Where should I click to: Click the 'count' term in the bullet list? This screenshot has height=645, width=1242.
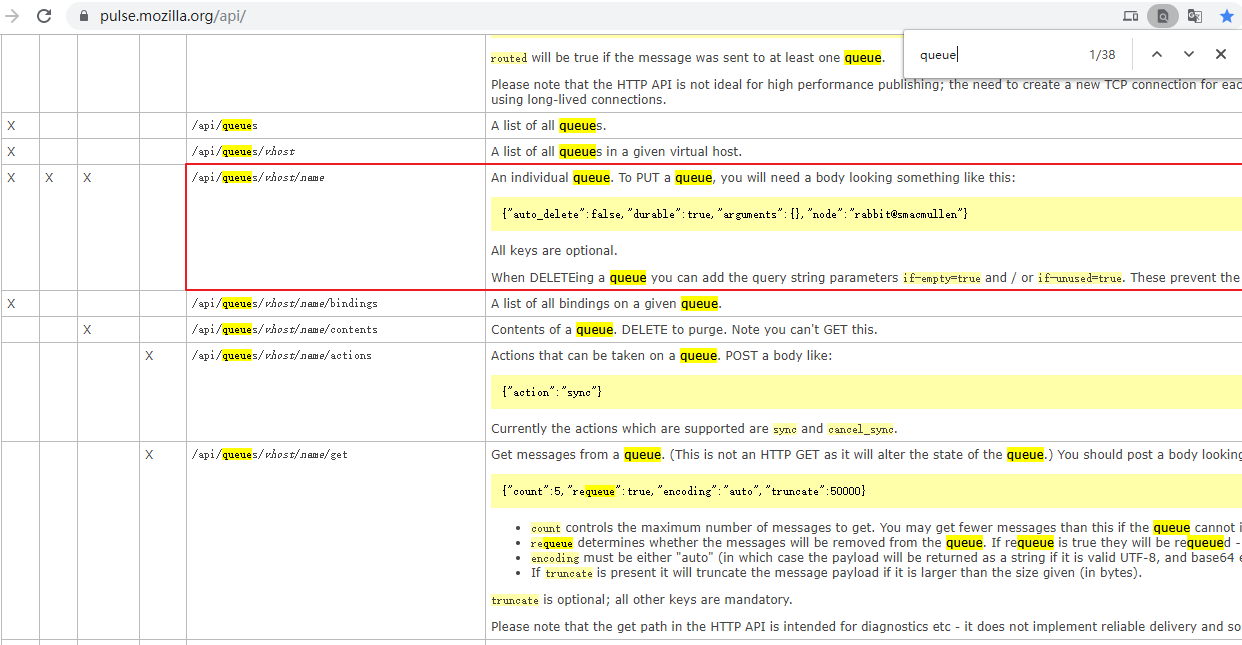(546, 528)
